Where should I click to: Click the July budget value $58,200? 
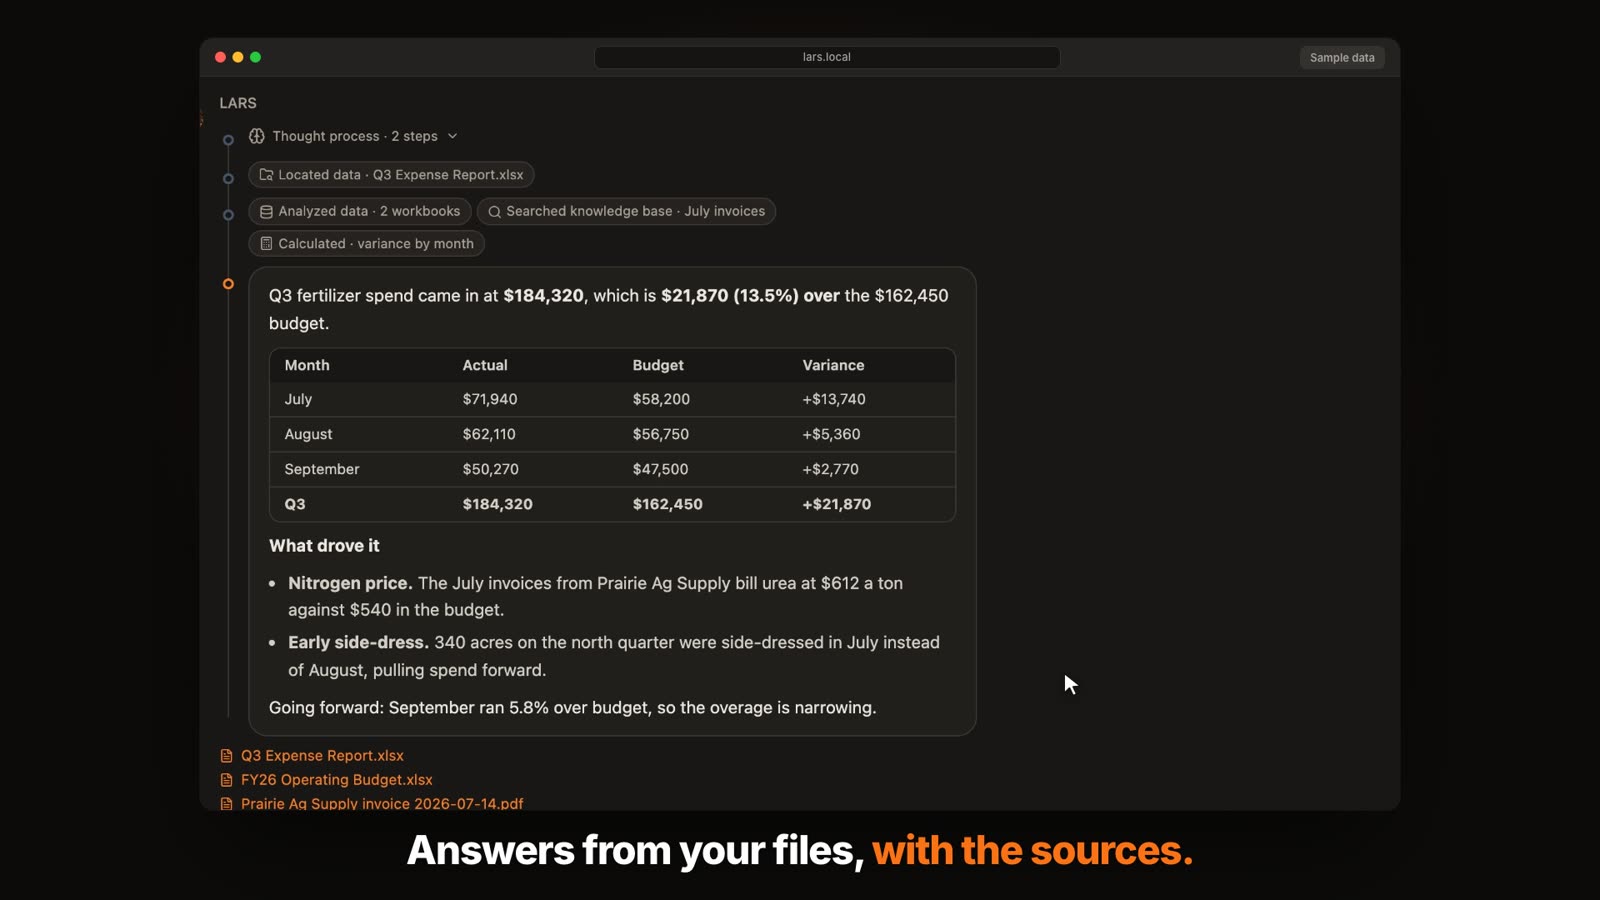coord(661,399)
